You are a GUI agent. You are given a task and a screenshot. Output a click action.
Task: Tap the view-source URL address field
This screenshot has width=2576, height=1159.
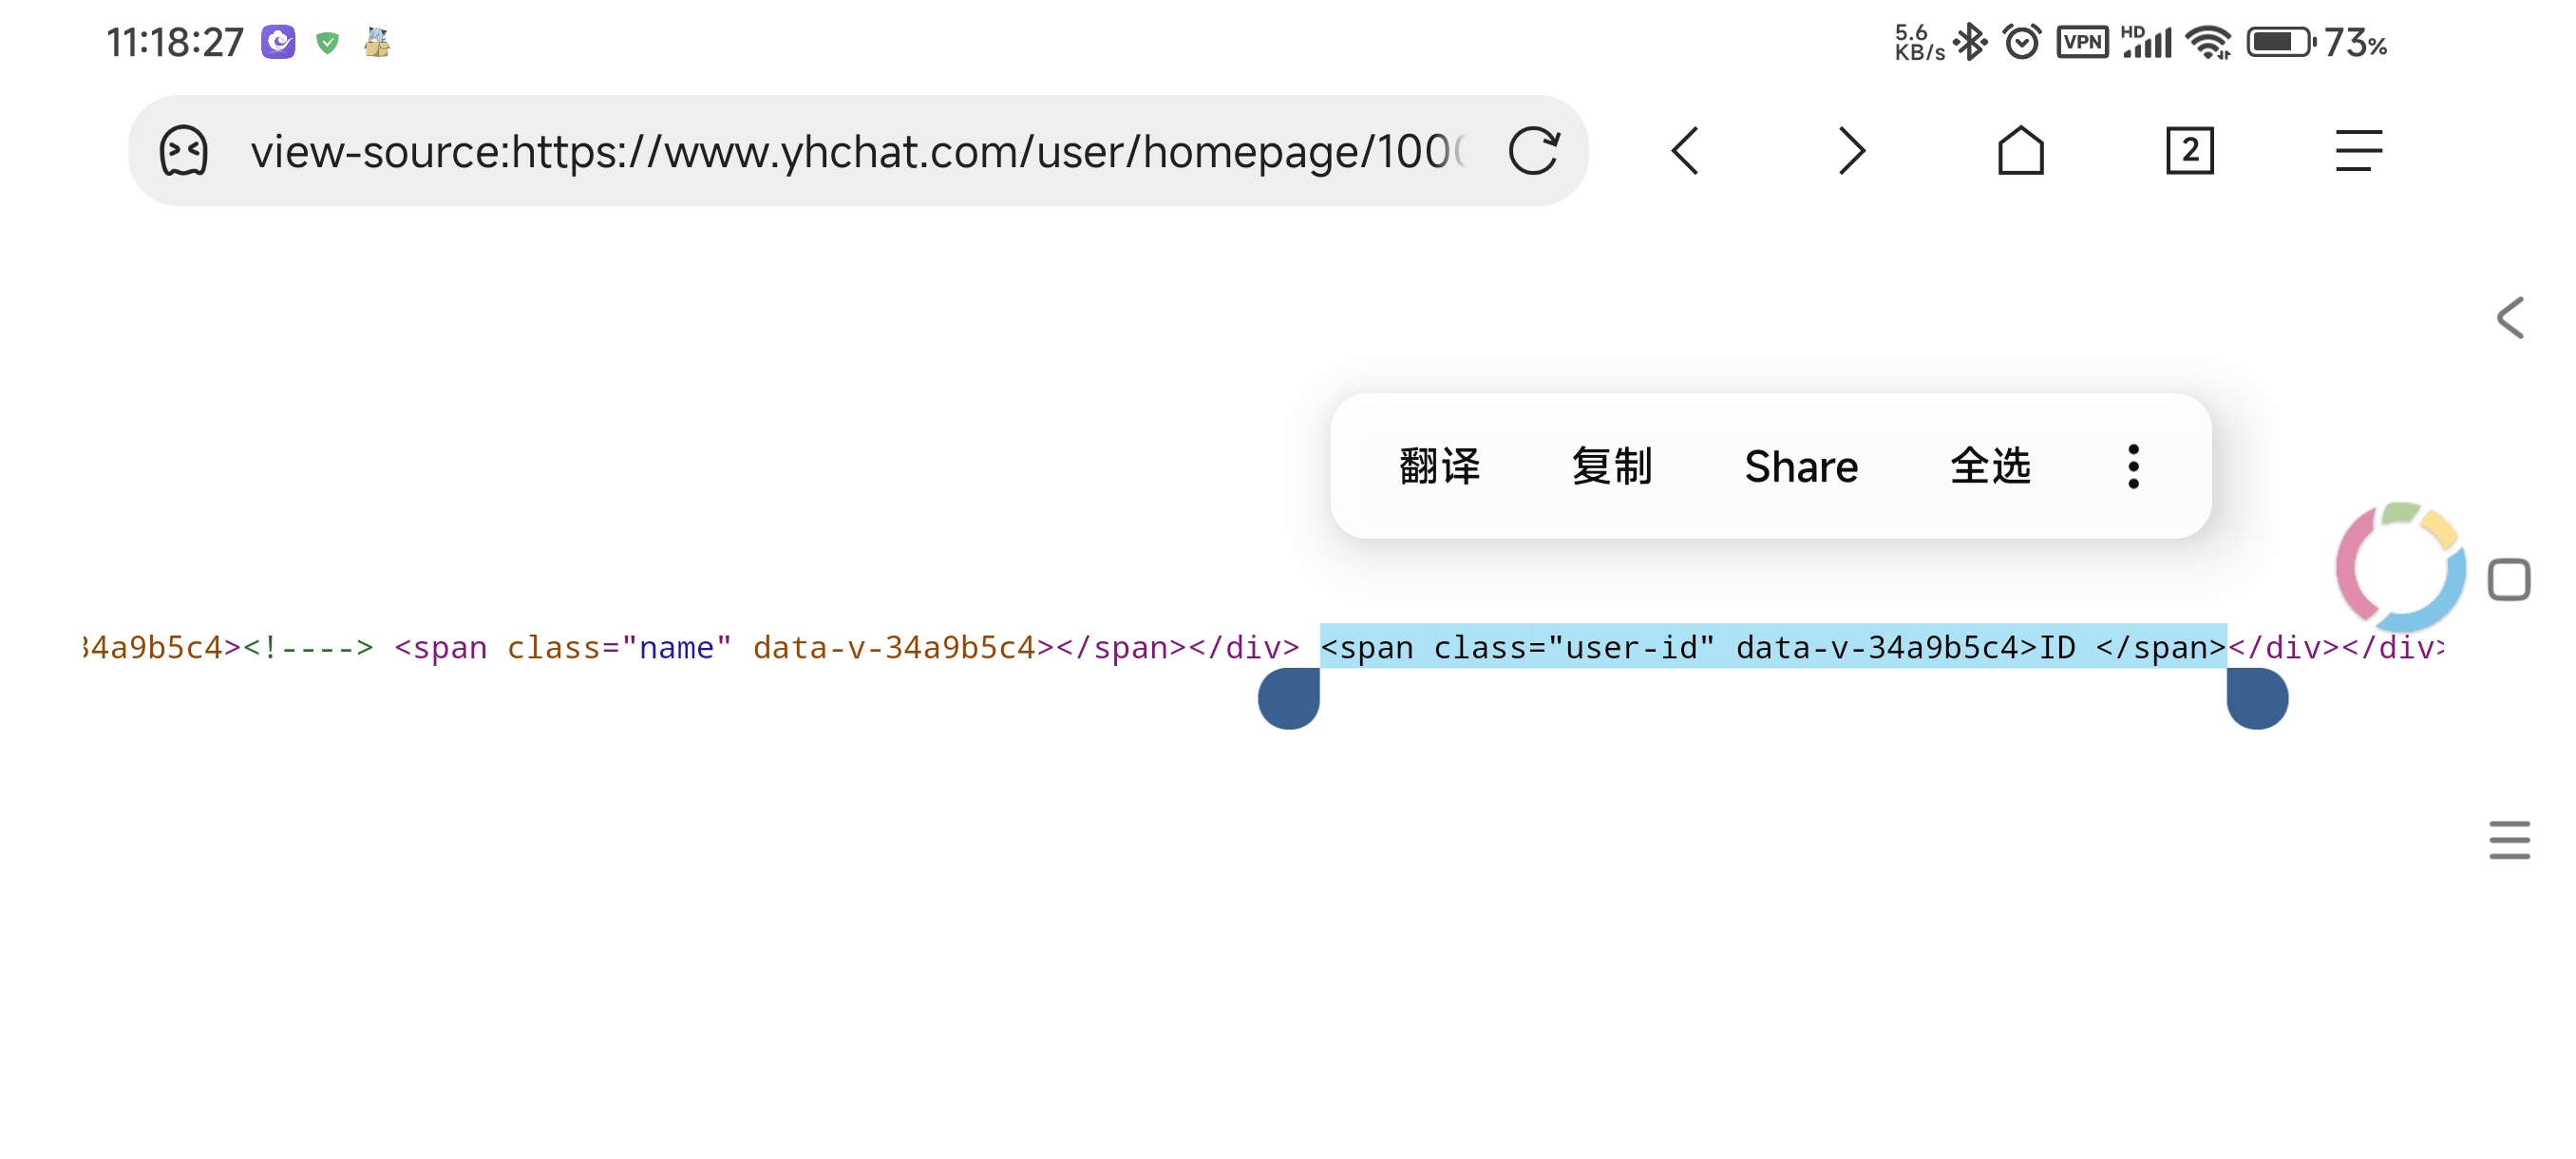point(858,151)
